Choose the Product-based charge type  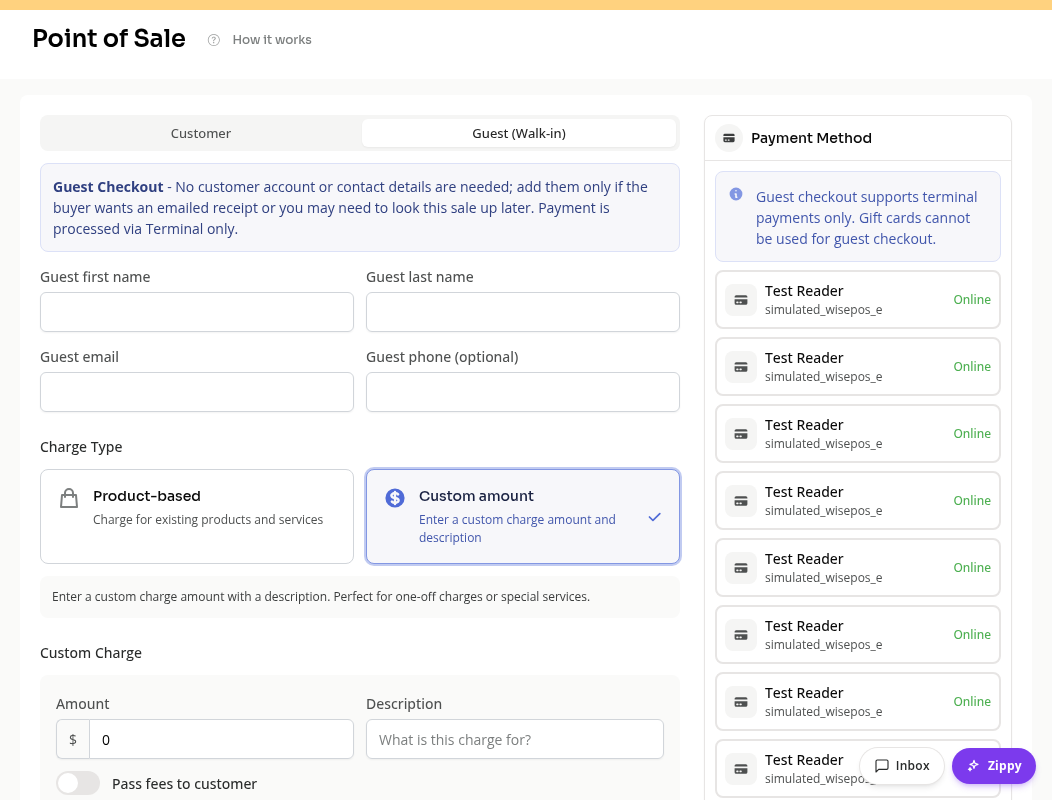(197, 516)
